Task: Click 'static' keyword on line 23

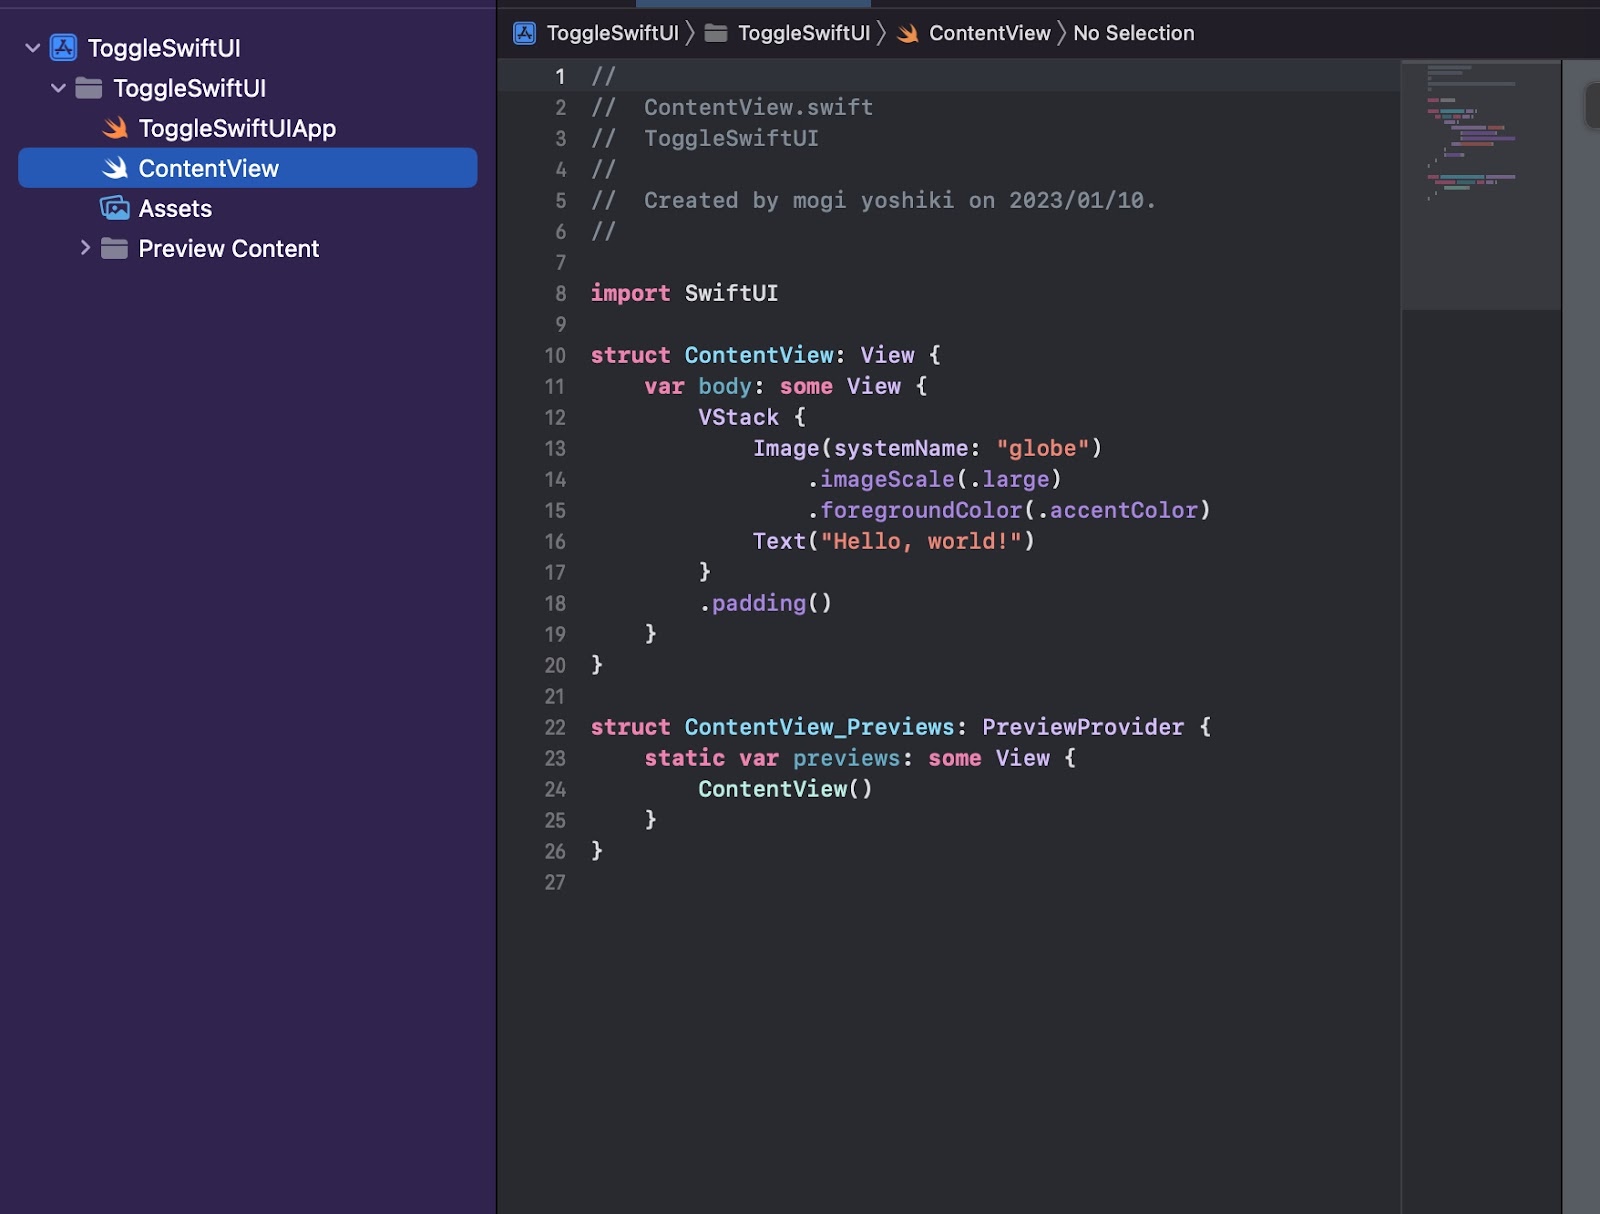Action: 684,758
